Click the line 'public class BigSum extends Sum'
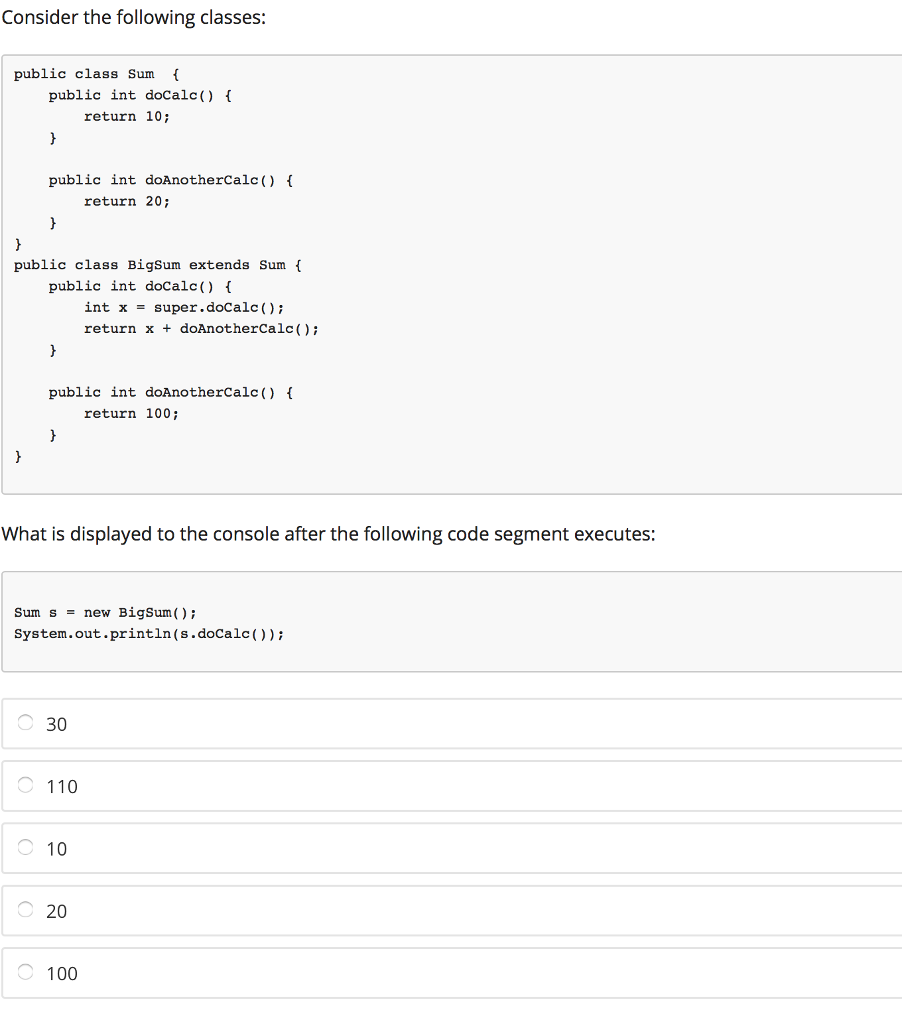The height and width of the screenshot is (1024, 902). (157, 265)
